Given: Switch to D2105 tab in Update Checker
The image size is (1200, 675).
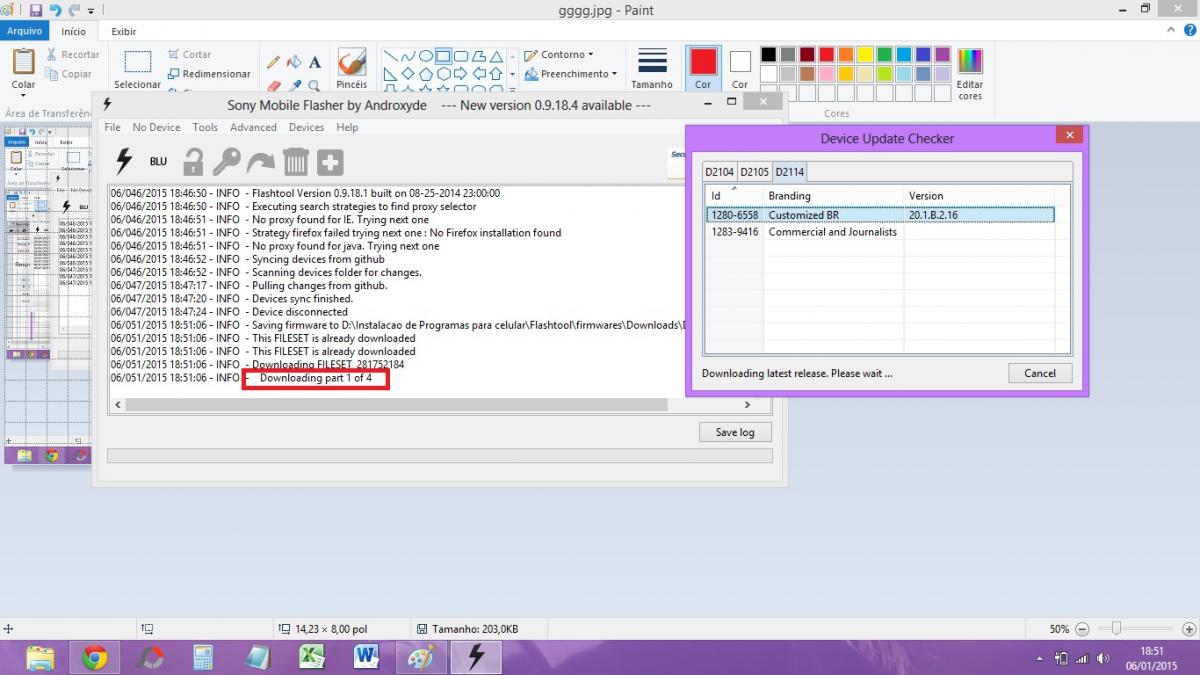Looking at the screenshot, I should (x=754, y=172).
